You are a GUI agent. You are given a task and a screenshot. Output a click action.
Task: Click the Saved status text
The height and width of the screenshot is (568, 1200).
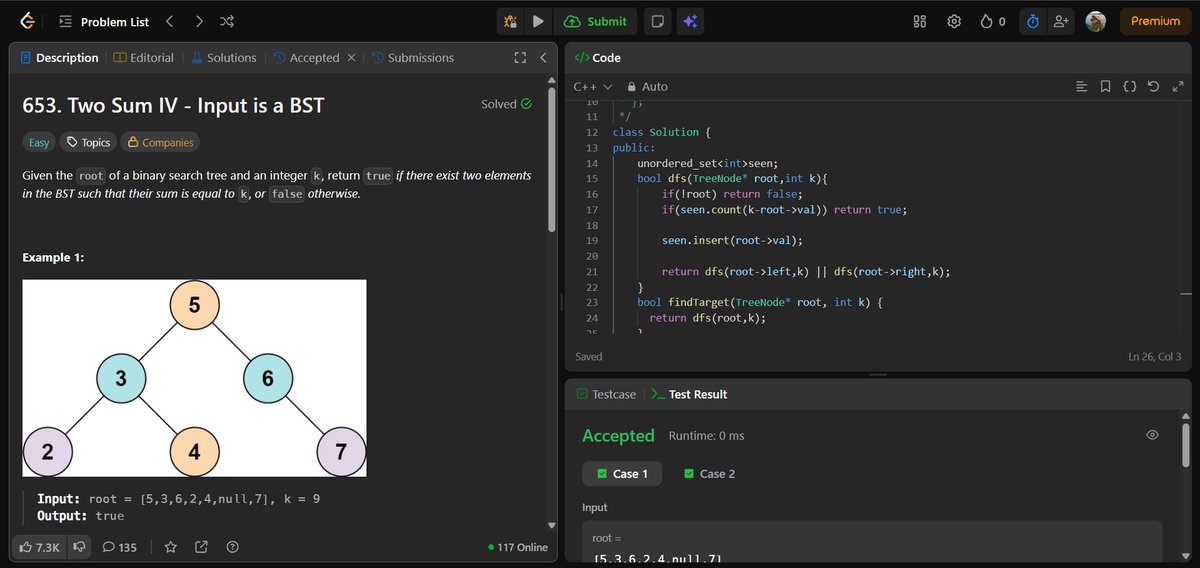[589, 356]
